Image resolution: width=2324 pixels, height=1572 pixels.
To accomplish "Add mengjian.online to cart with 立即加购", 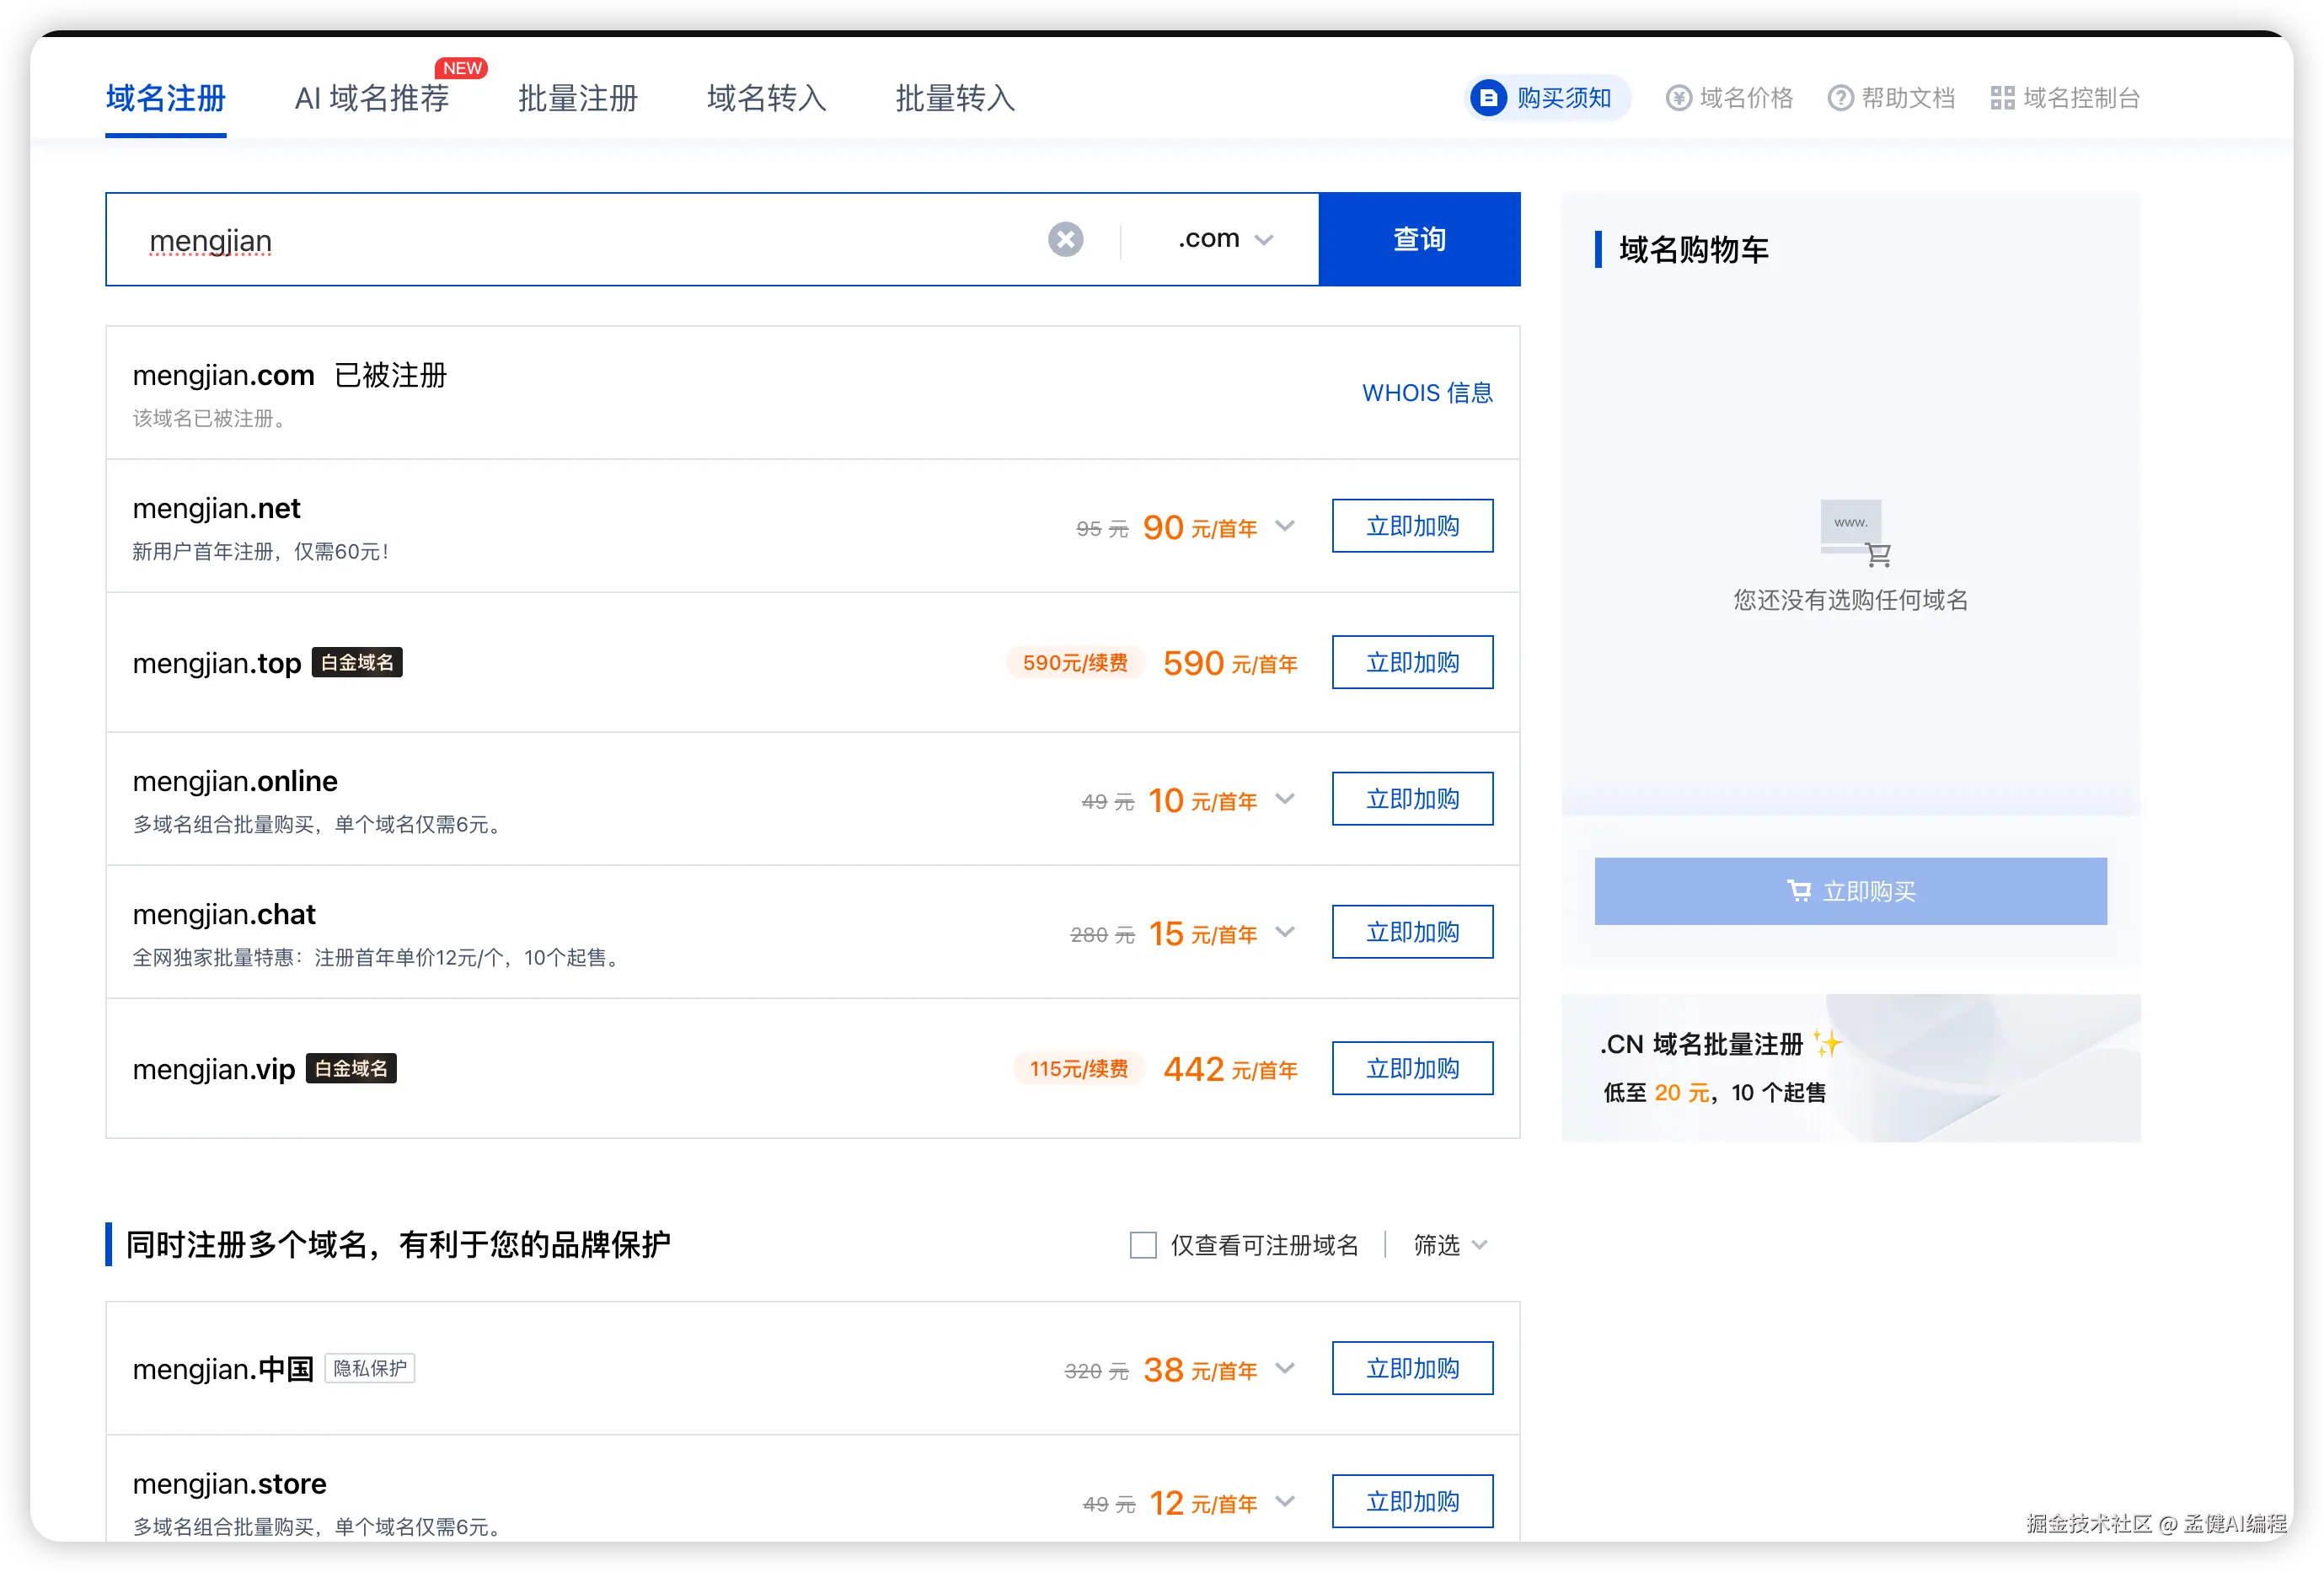I will (x=1411, y=799).
